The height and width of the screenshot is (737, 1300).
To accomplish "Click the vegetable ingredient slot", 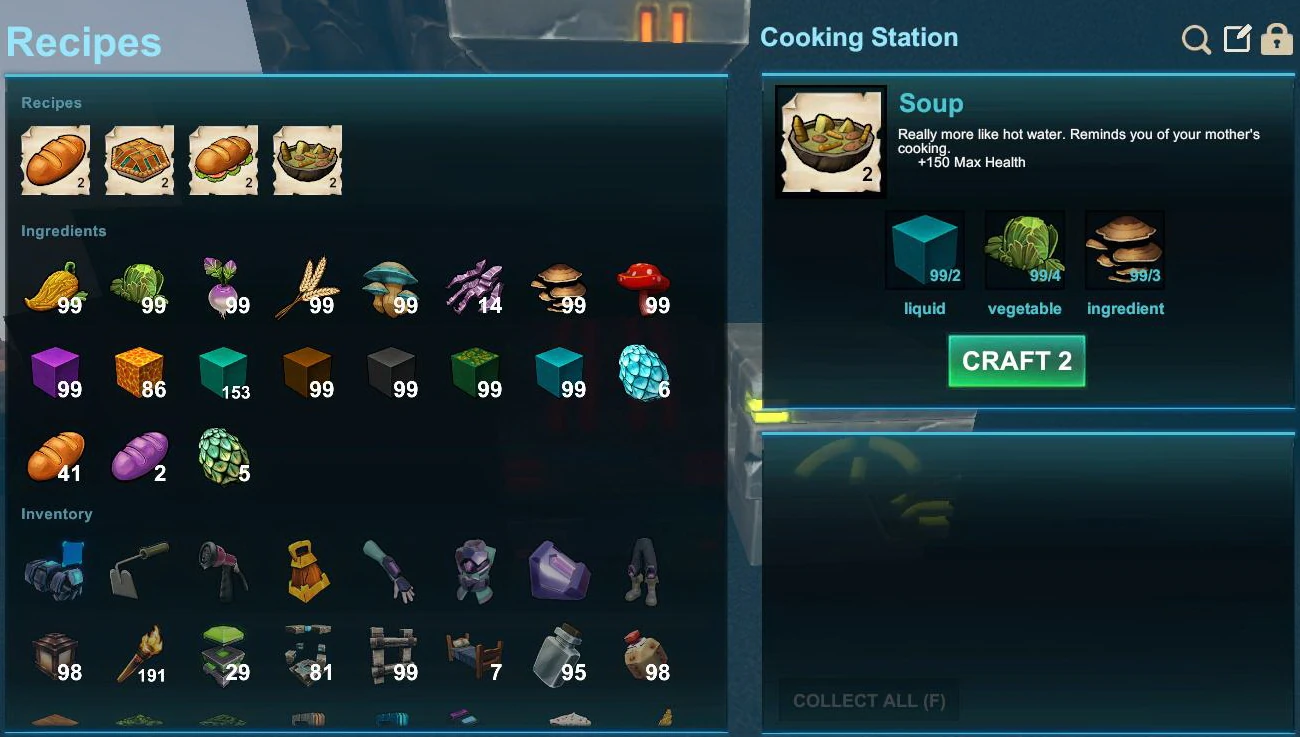I will (1024, 250).
